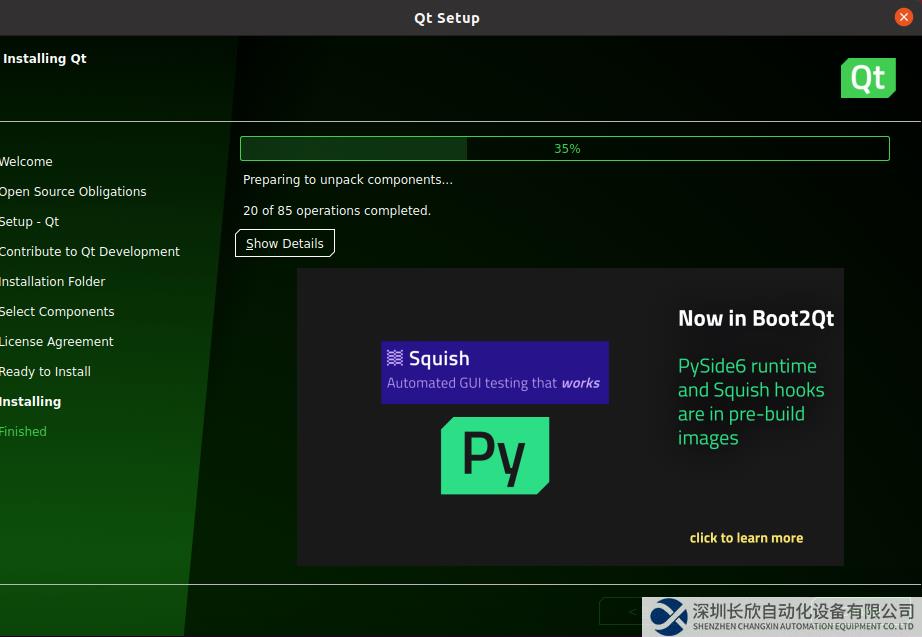This screenshot has width=922, height=637.
Task: Click the PySide6 runtime advertisement text
Action: click(x=751, y=402)
